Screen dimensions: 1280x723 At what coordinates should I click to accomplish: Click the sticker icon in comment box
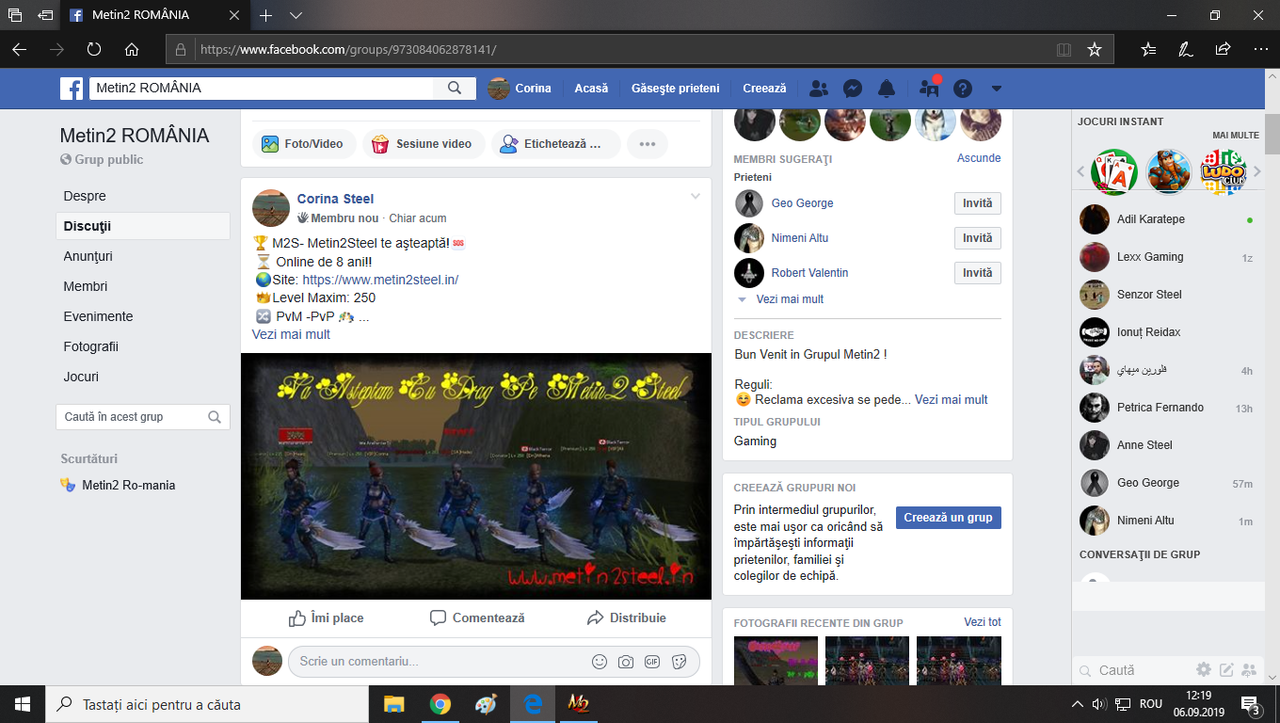click(x=679, y=661)
